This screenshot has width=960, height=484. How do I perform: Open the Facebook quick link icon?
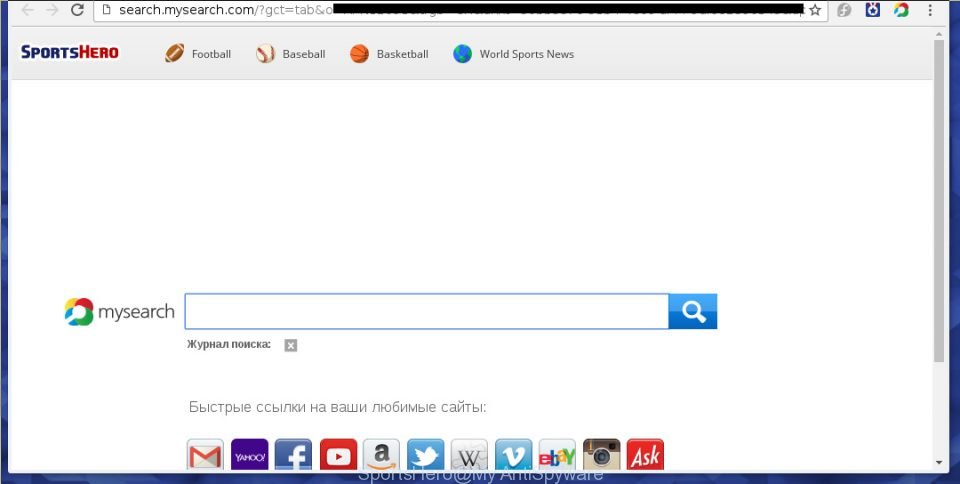coord(293,454)
